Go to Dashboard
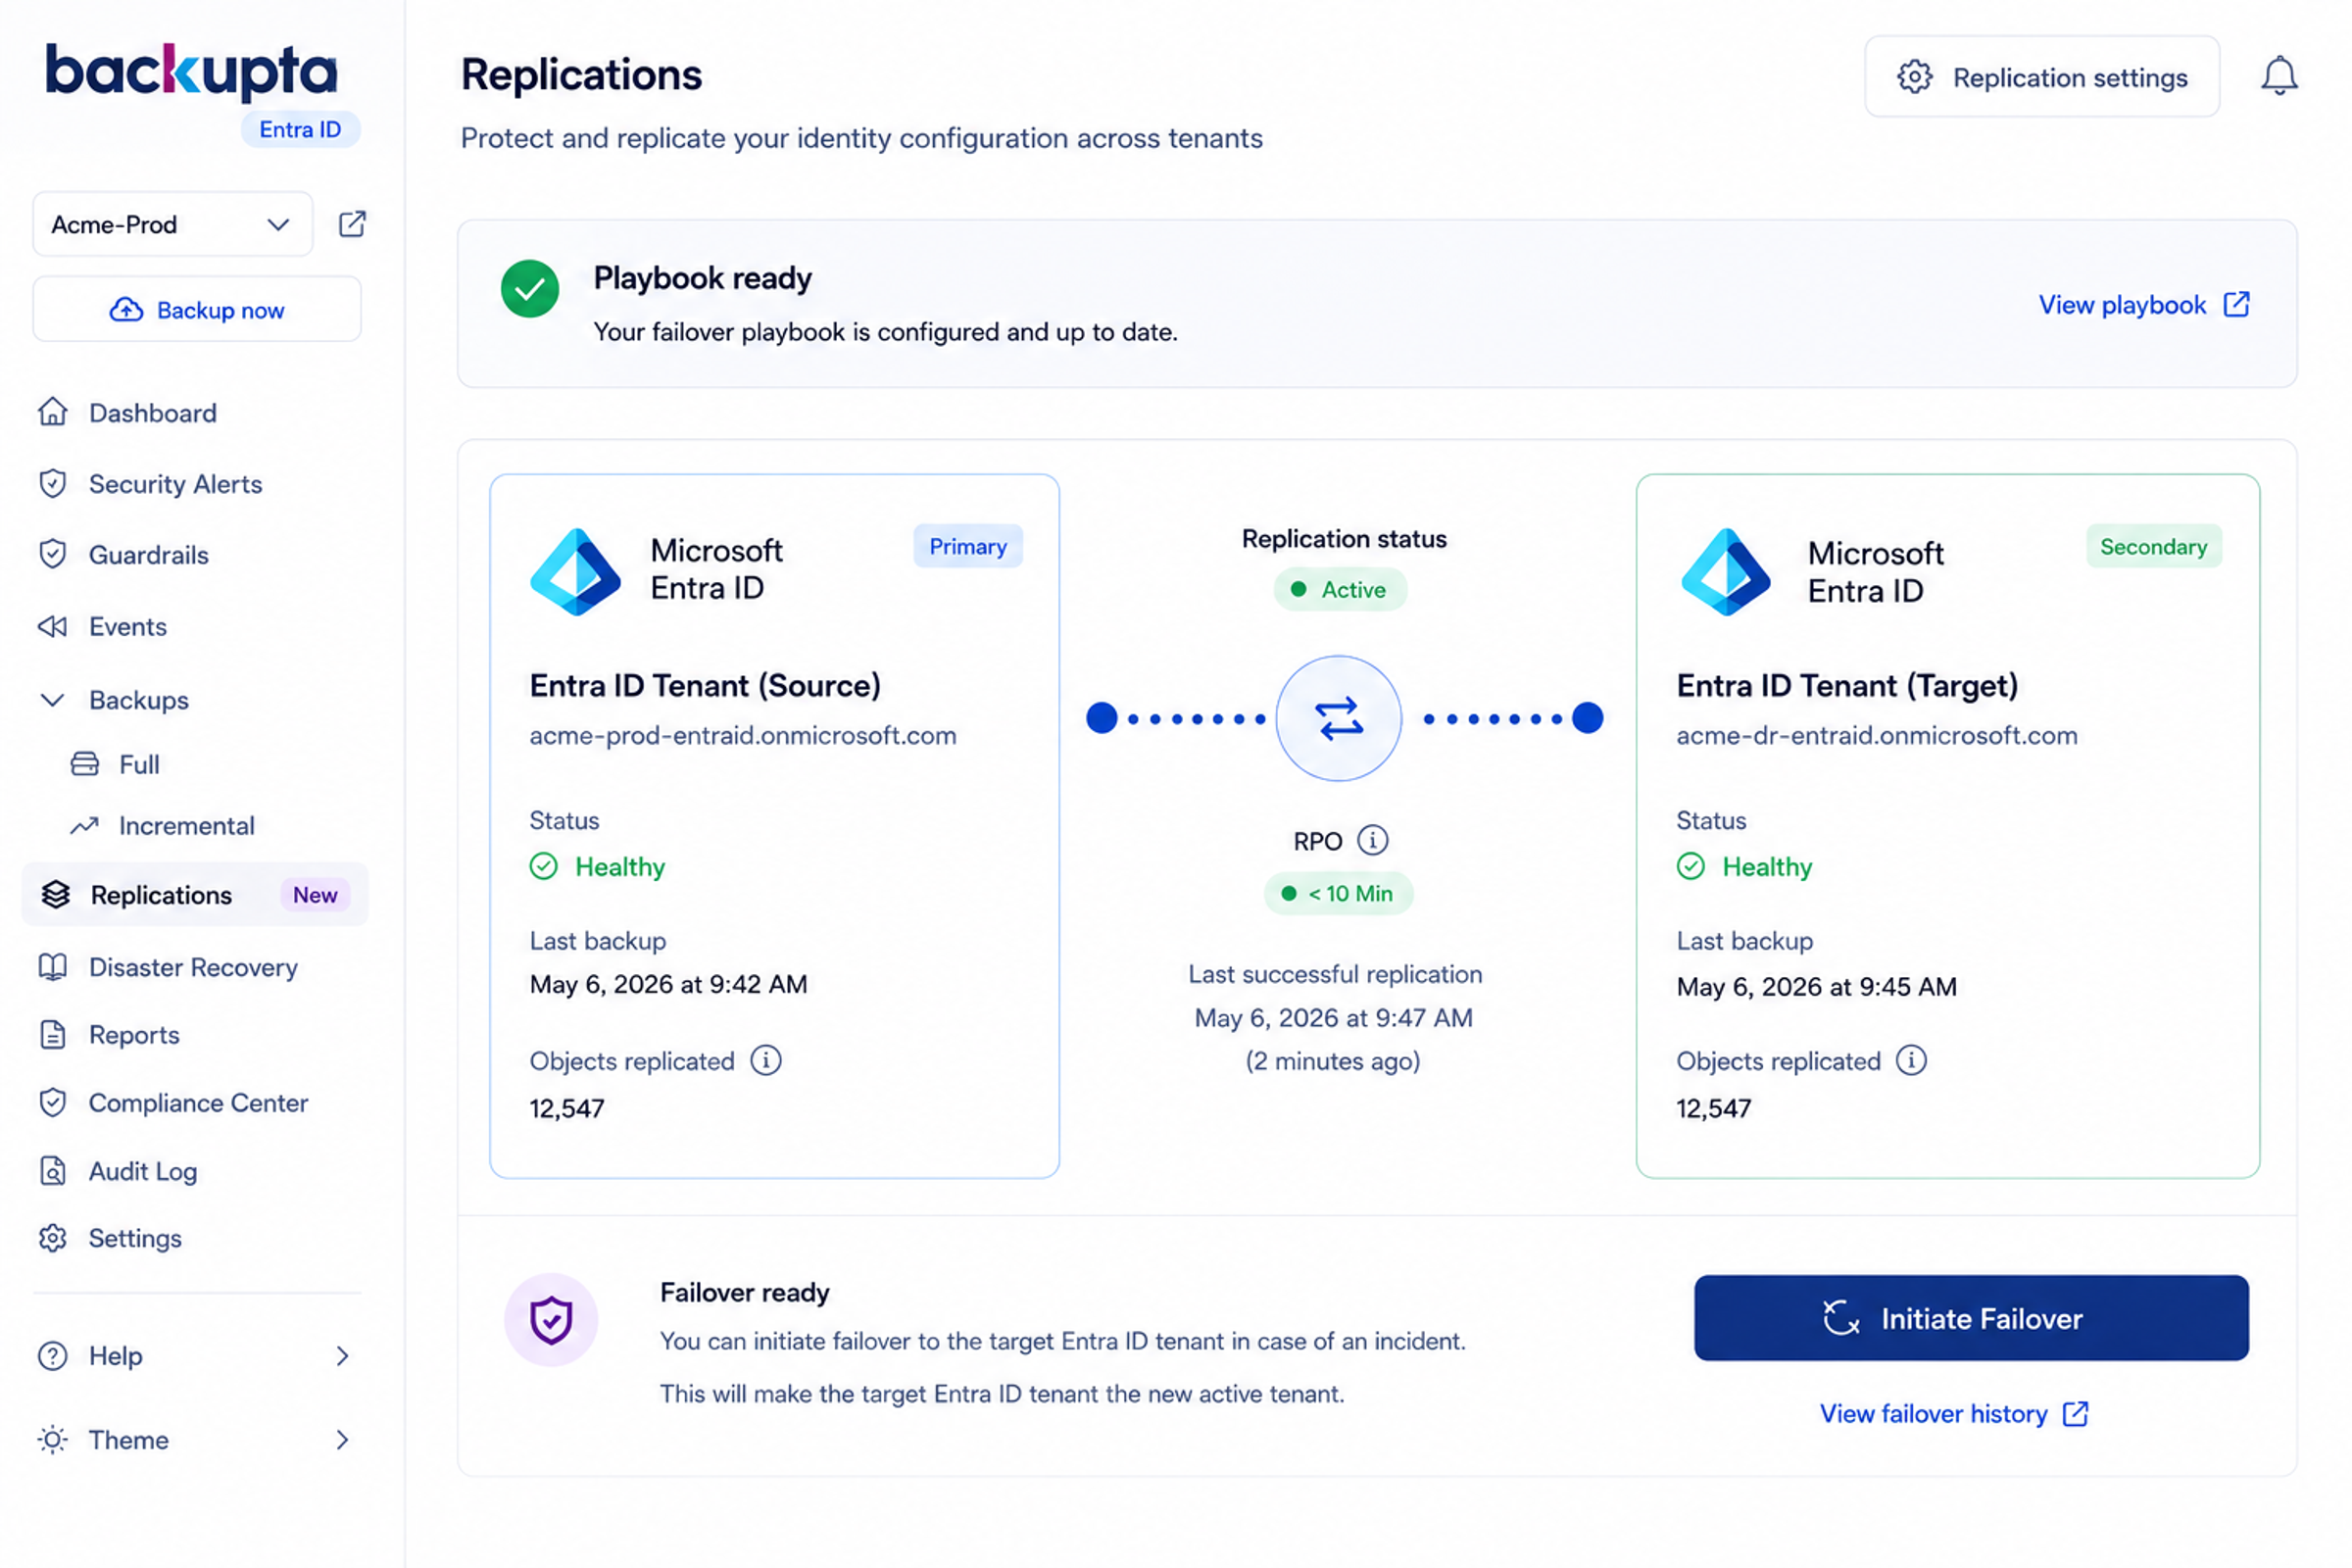This screenshot has height=1568, width=2352. coord(153,413)
